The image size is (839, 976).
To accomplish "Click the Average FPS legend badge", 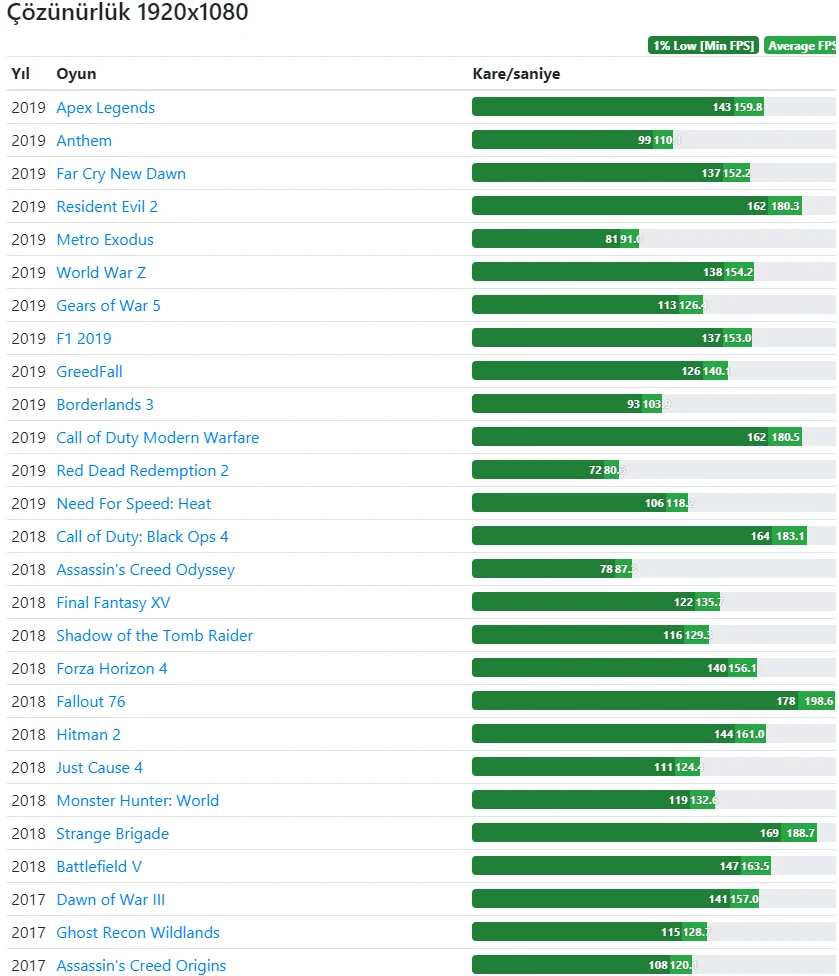I will pos(801,46).
